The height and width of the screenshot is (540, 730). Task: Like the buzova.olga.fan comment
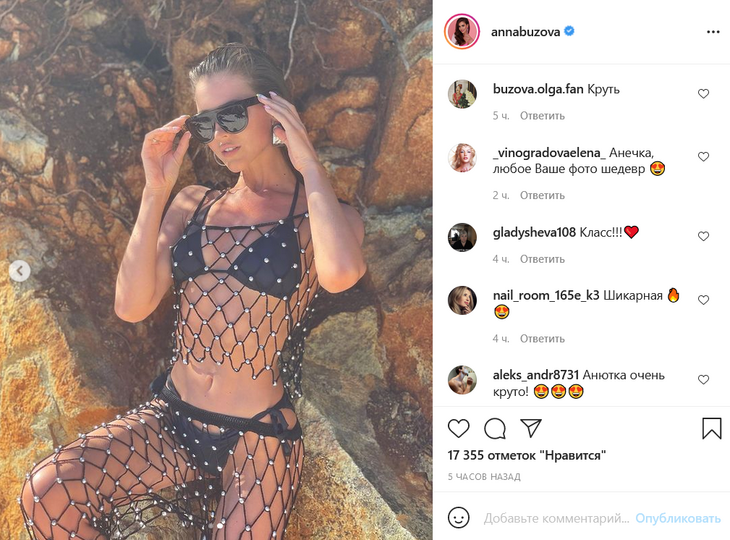click(x=703, y=94)
